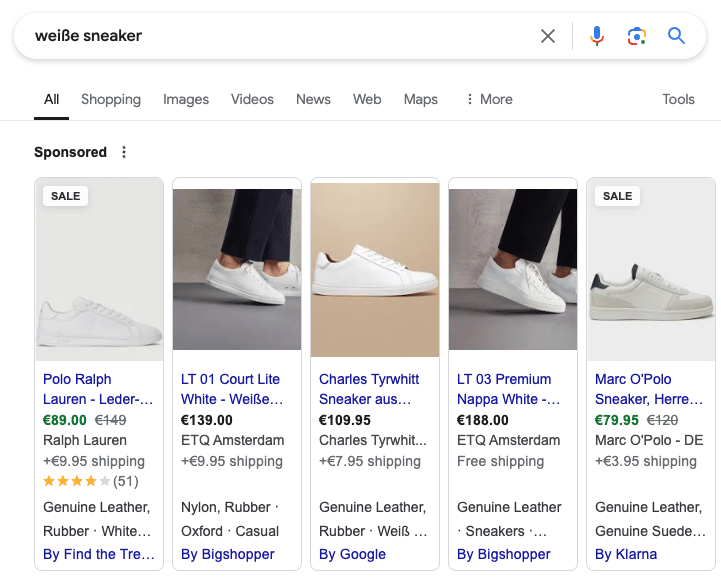Image resolution: width=721 pixels, height=580 pixels.
Task: Click the Marc O'Polo sneaker image
Action: coord(651,270)
